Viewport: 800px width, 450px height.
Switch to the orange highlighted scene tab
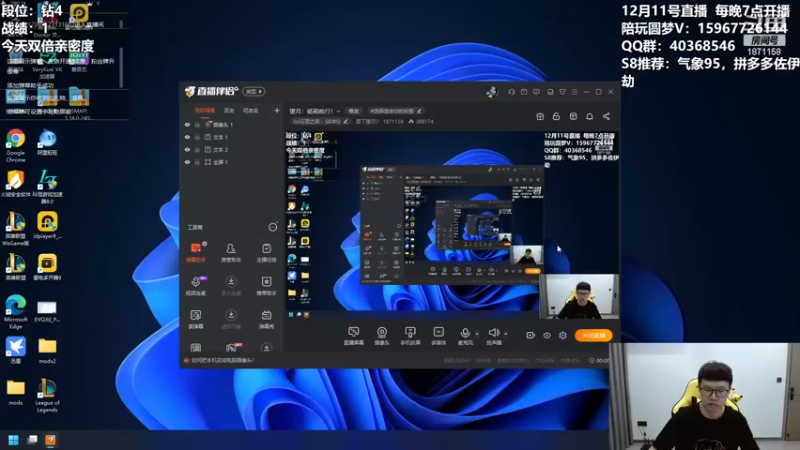coord(205,111)
